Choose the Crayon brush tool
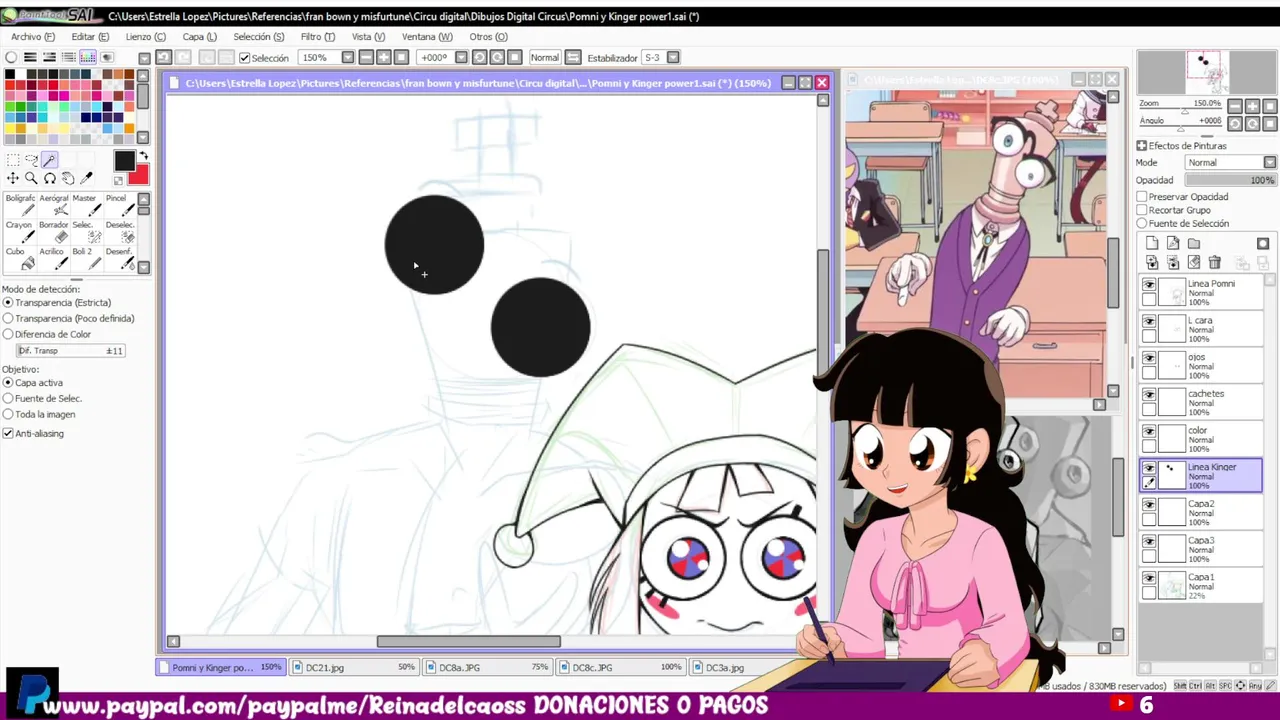Image resolution: width=1280 pixels, height=720 pixels. pos(20,232)
